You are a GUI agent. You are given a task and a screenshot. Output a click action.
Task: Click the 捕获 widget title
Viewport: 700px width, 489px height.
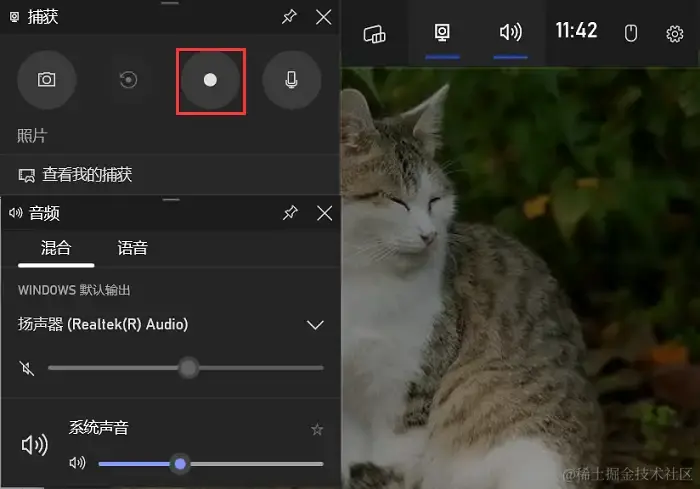point(43,17)
